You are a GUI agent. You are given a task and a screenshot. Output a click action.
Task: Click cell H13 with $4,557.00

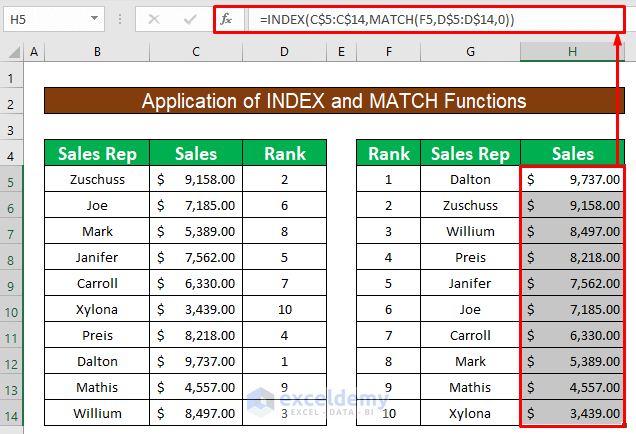click(x=572, y=387)
